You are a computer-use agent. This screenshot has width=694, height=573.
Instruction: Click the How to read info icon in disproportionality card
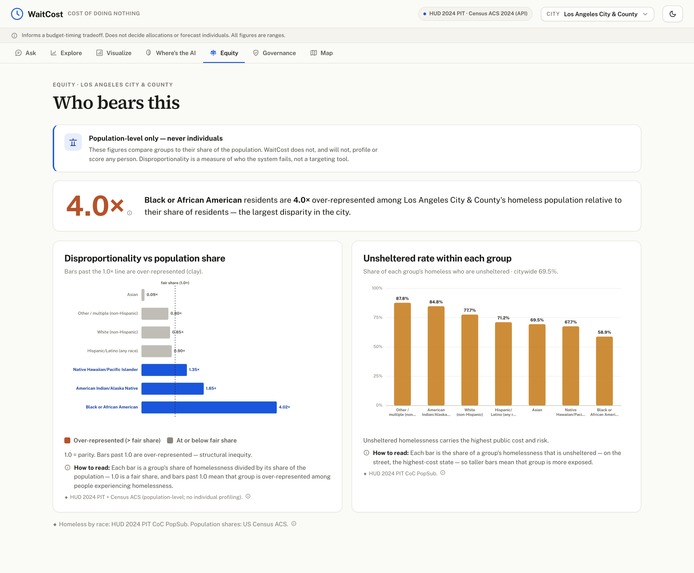pos(67,467)
